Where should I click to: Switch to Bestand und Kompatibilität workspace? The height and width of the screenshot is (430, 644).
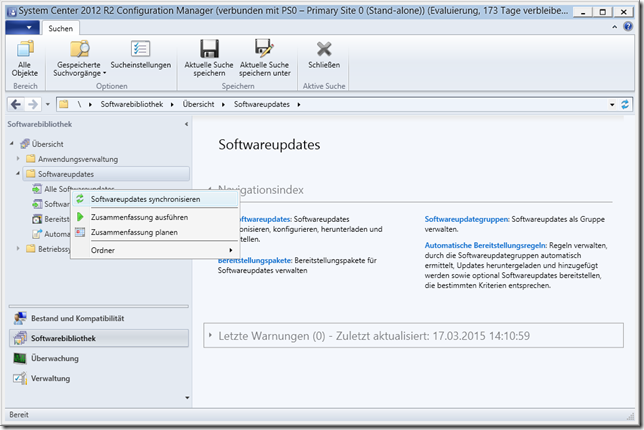(99, 318)
